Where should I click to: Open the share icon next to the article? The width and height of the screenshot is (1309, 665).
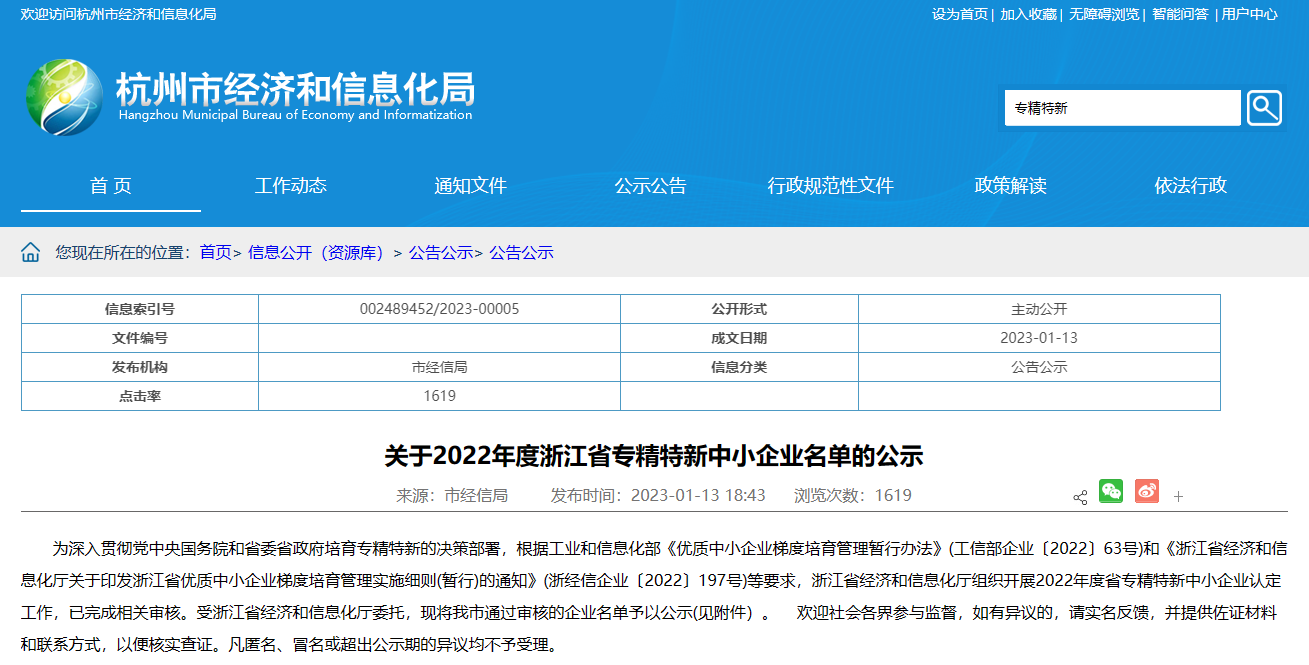coord(1078,496)
